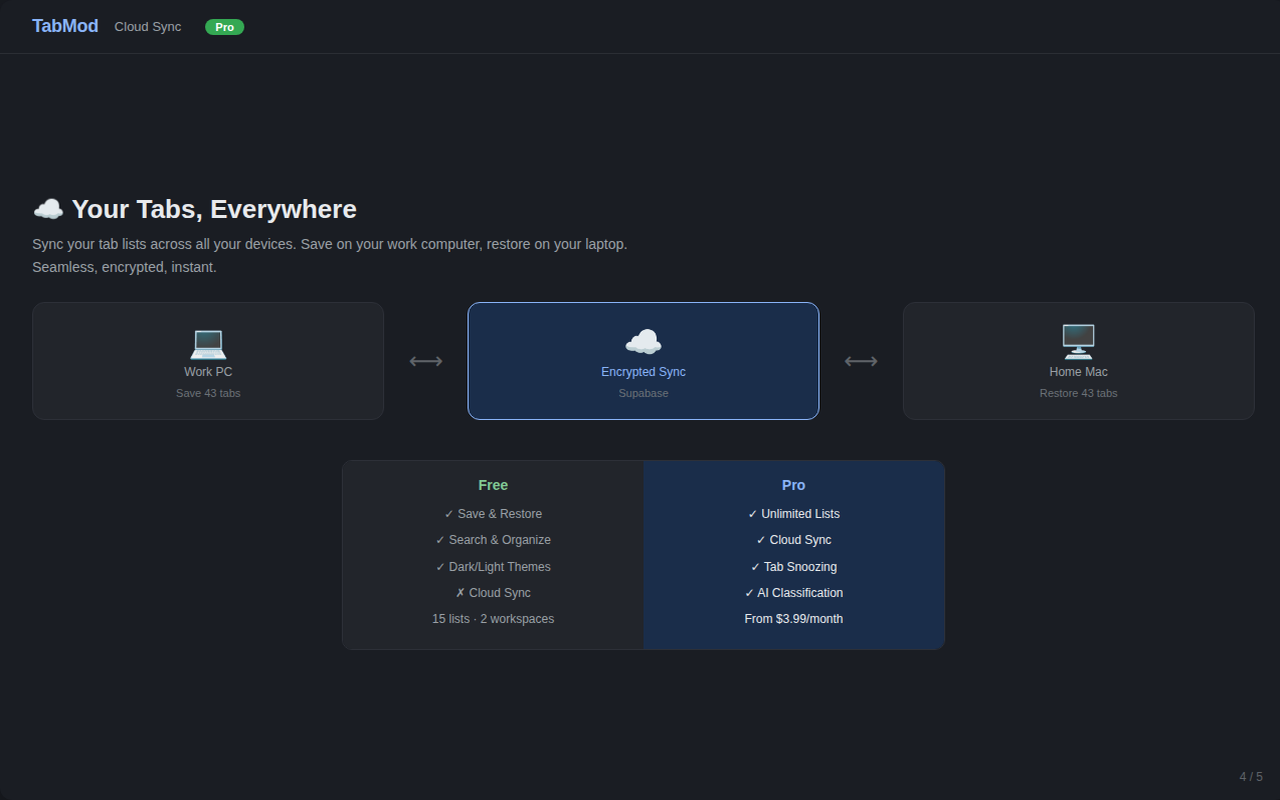This screenshot has height=800, width=1280.
Task: Select the Home Mac label
Action: [1078, 372]
